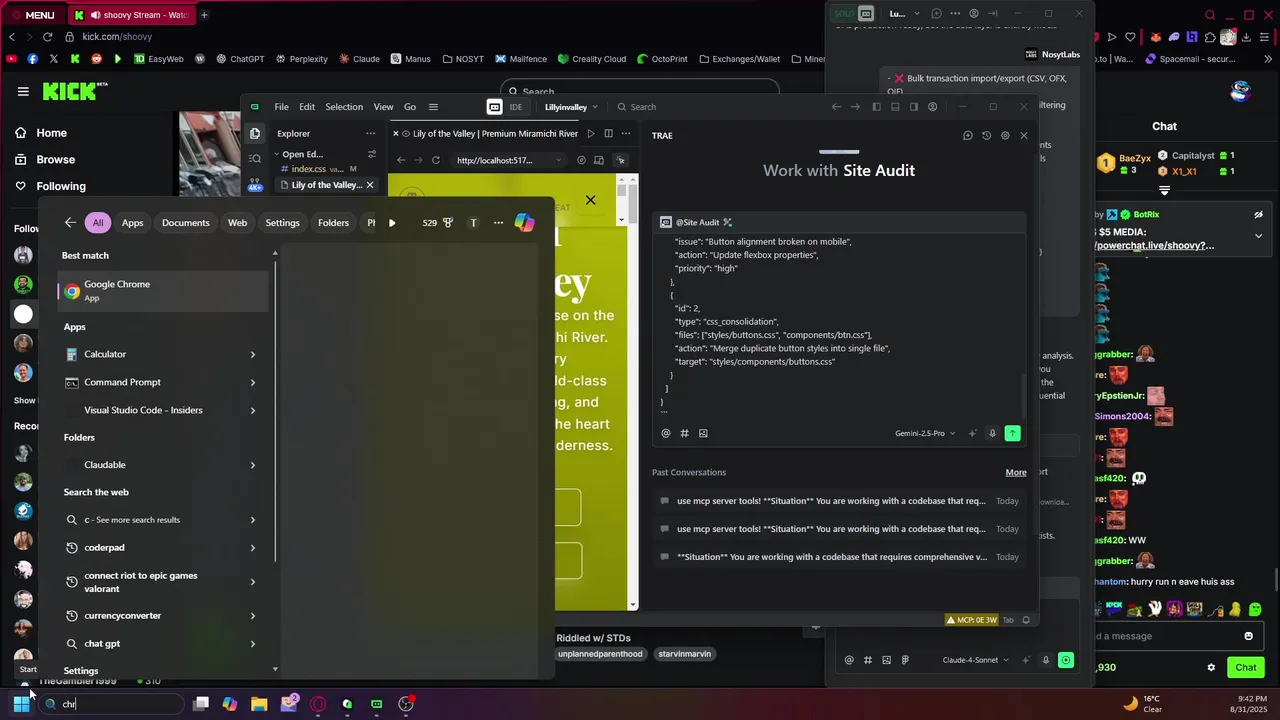
Task: Open search icon in Trae activity bar
Action: 255,158
